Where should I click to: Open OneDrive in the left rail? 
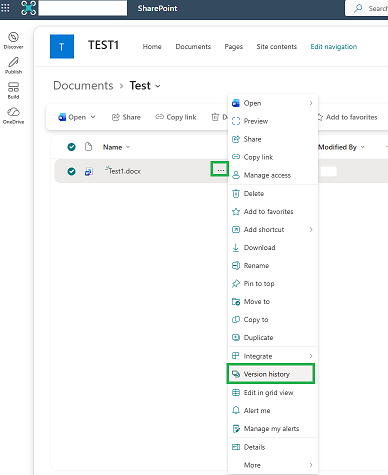[13, 115]
